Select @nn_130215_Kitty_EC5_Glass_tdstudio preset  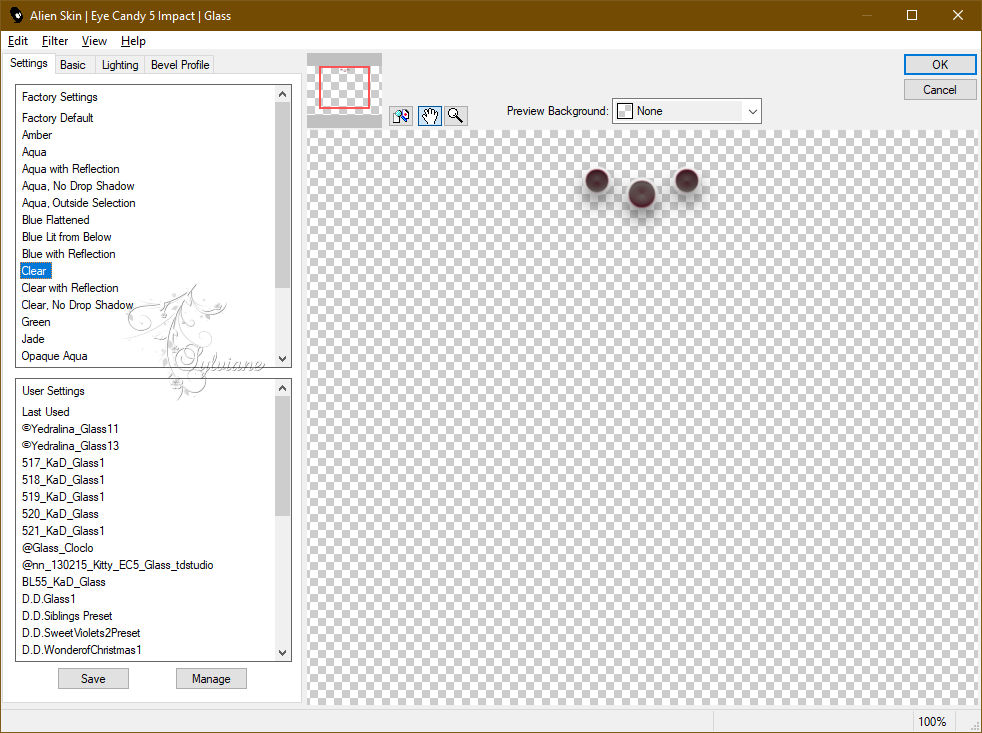118,564
